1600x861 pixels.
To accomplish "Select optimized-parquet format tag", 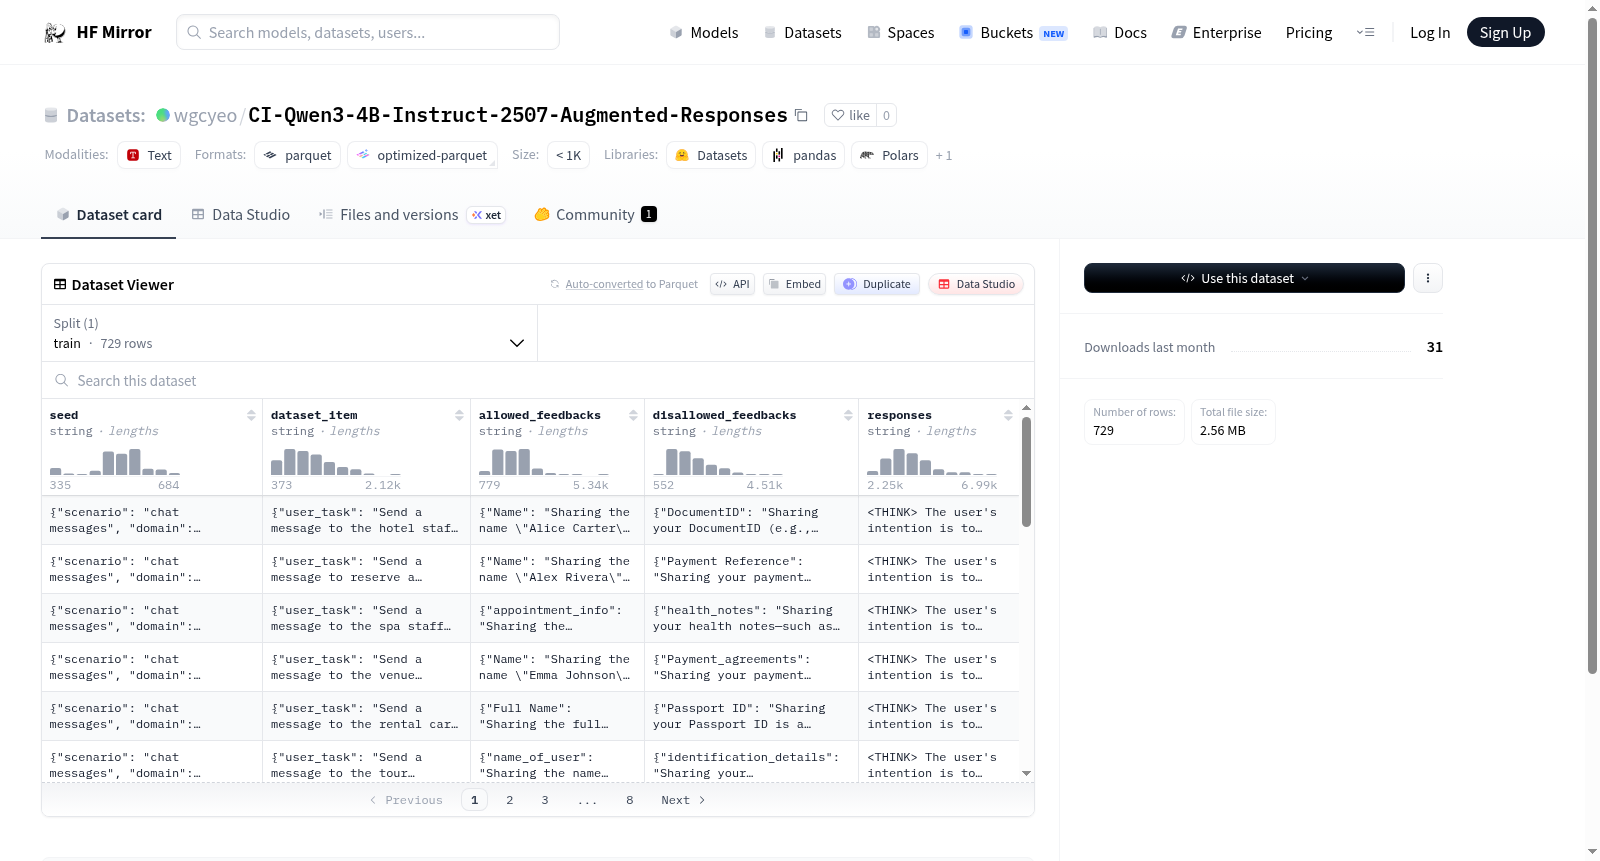I will [422, 155].
